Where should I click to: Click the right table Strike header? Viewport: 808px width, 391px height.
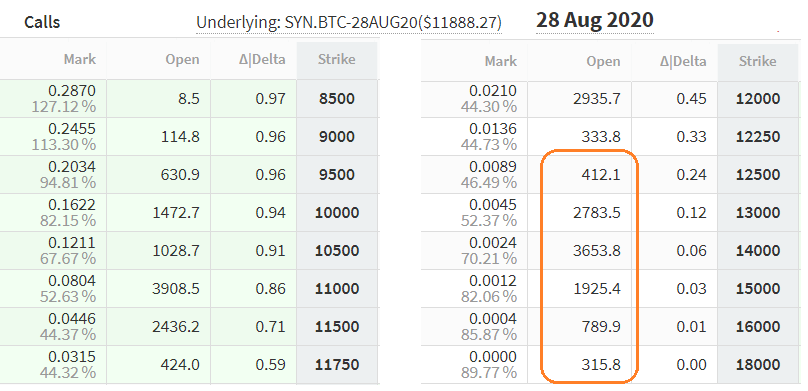point(758,62)
